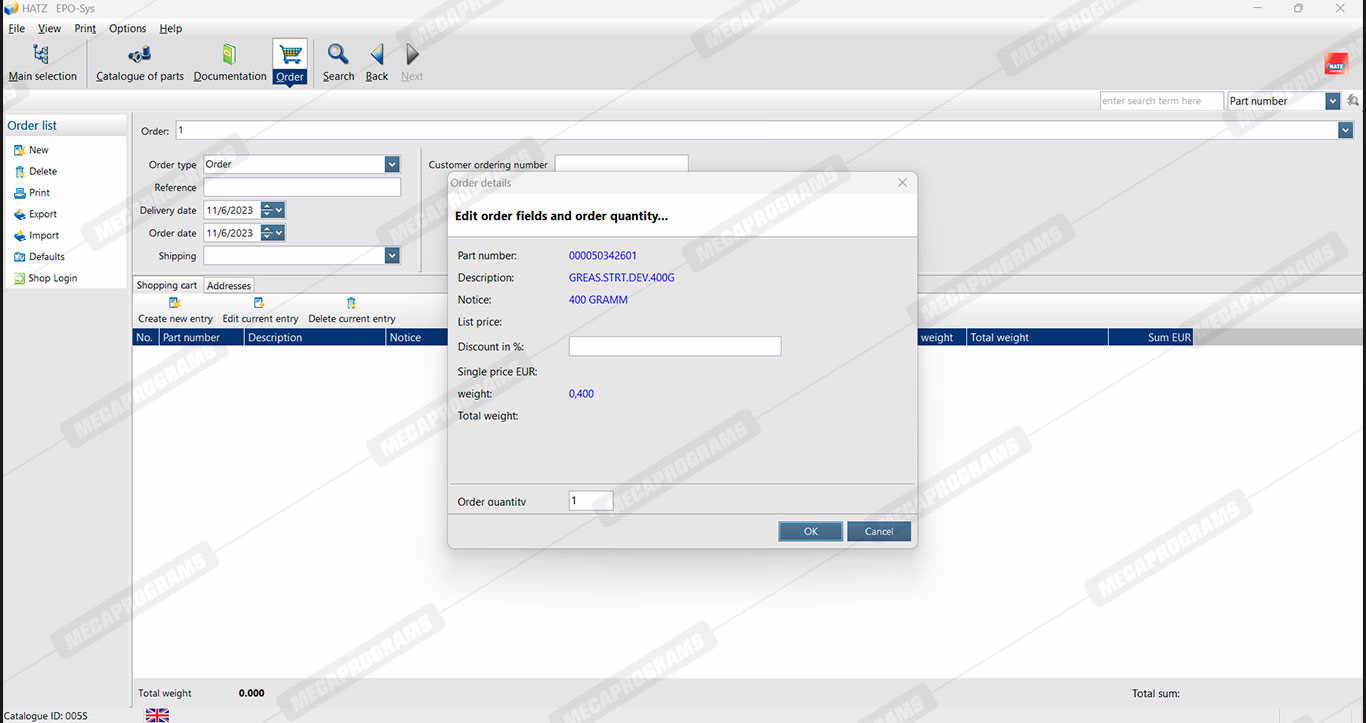Click the Create new entry icon
1366x723 pixels.
point(175,303)
